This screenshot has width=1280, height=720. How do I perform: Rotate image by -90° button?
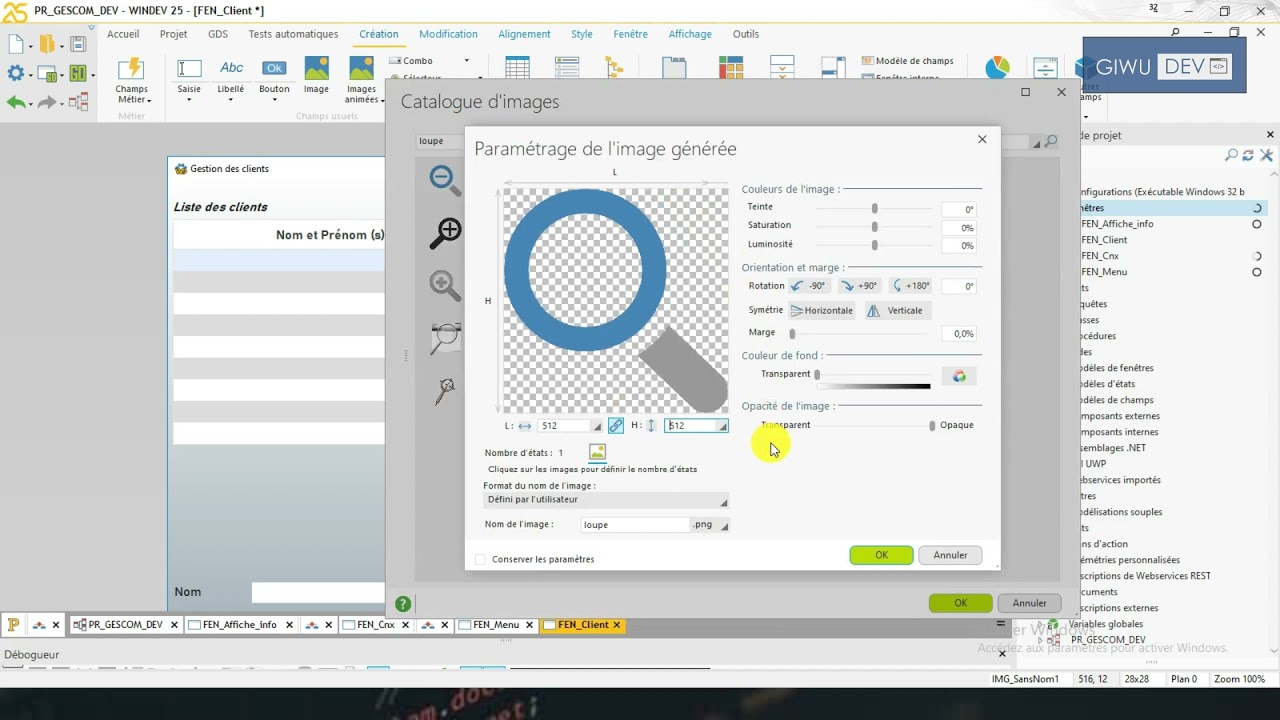click(808, 286)
